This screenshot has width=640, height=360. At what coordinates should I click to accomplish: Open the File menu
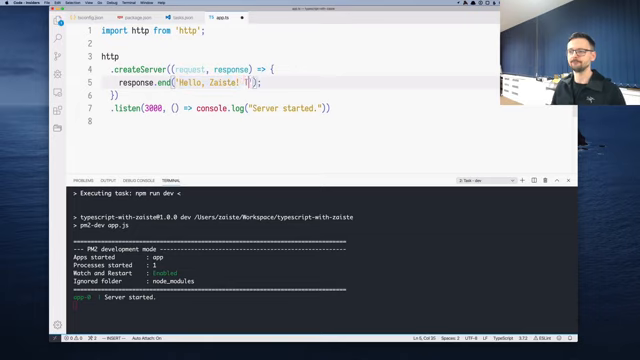click(x=47, y=2)
